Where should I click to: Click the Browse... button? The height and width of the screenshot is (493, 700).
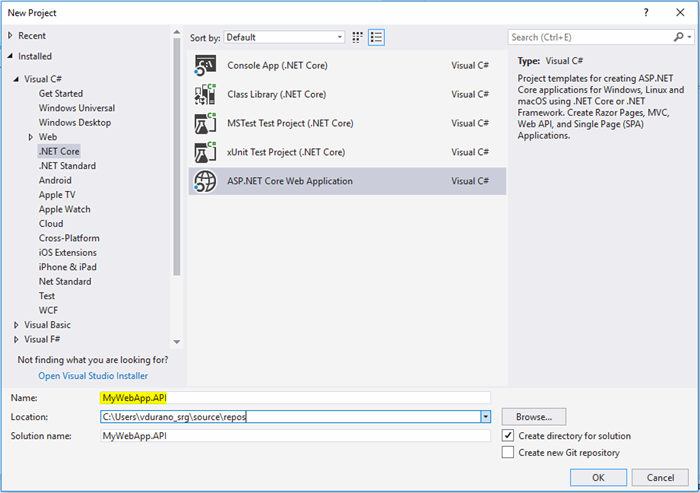pos(534,417)
